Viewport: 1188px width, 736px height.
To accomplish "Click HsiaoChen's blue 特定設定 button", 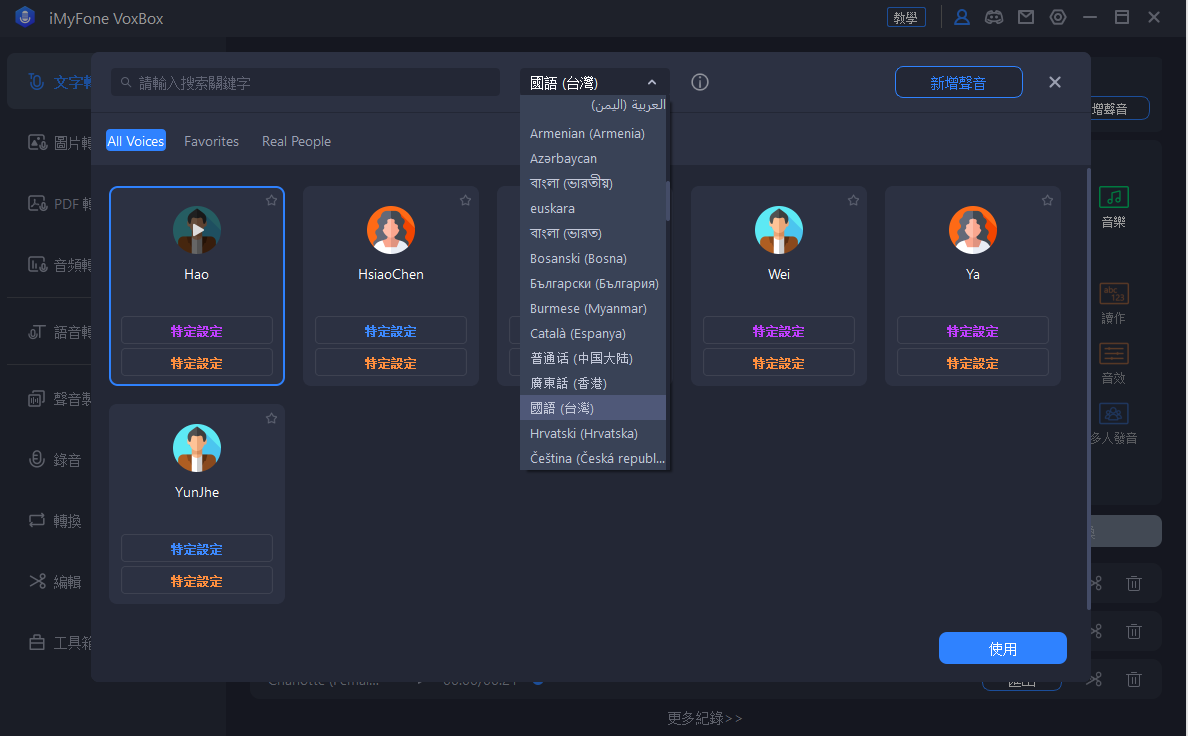I will pyautogui.click(x=391, y=330).
